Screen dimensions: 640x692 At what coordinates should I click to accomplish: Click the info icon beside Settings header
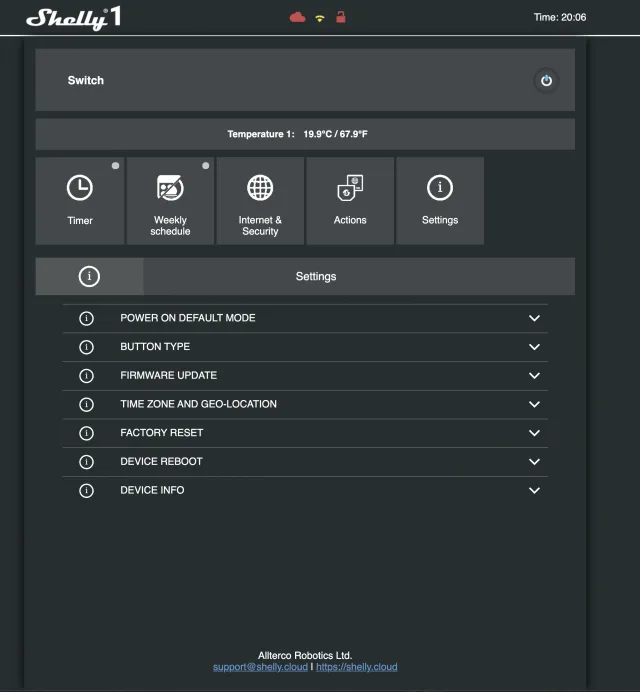pos(89,276)
